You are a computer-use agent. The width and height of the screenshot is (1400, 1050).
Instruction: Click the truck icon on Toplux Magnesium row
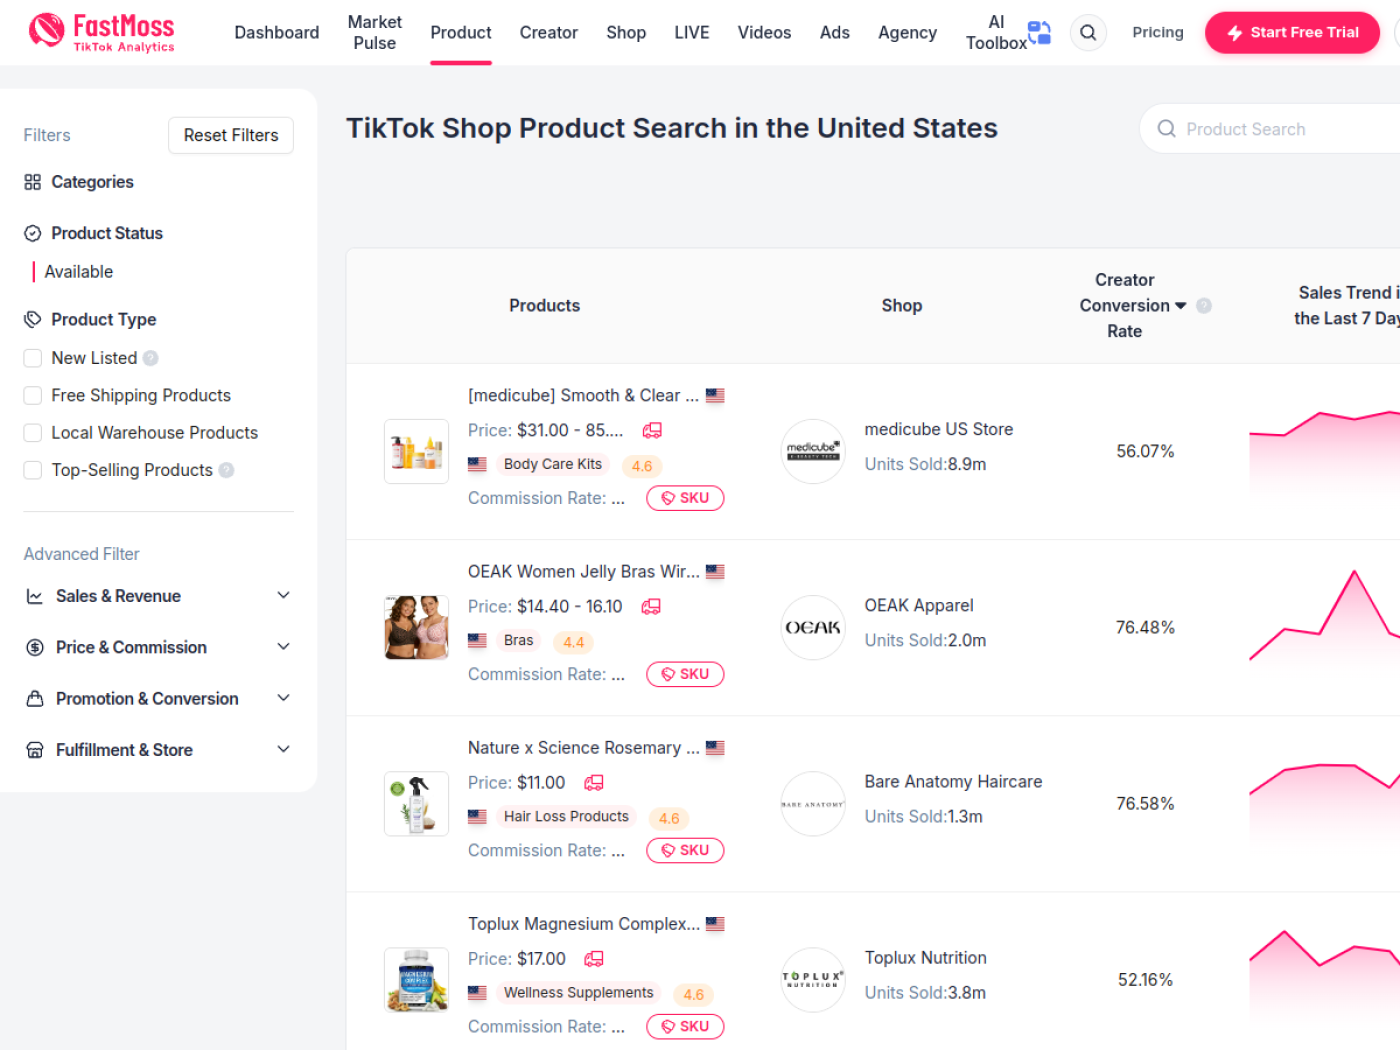(594, 958)
